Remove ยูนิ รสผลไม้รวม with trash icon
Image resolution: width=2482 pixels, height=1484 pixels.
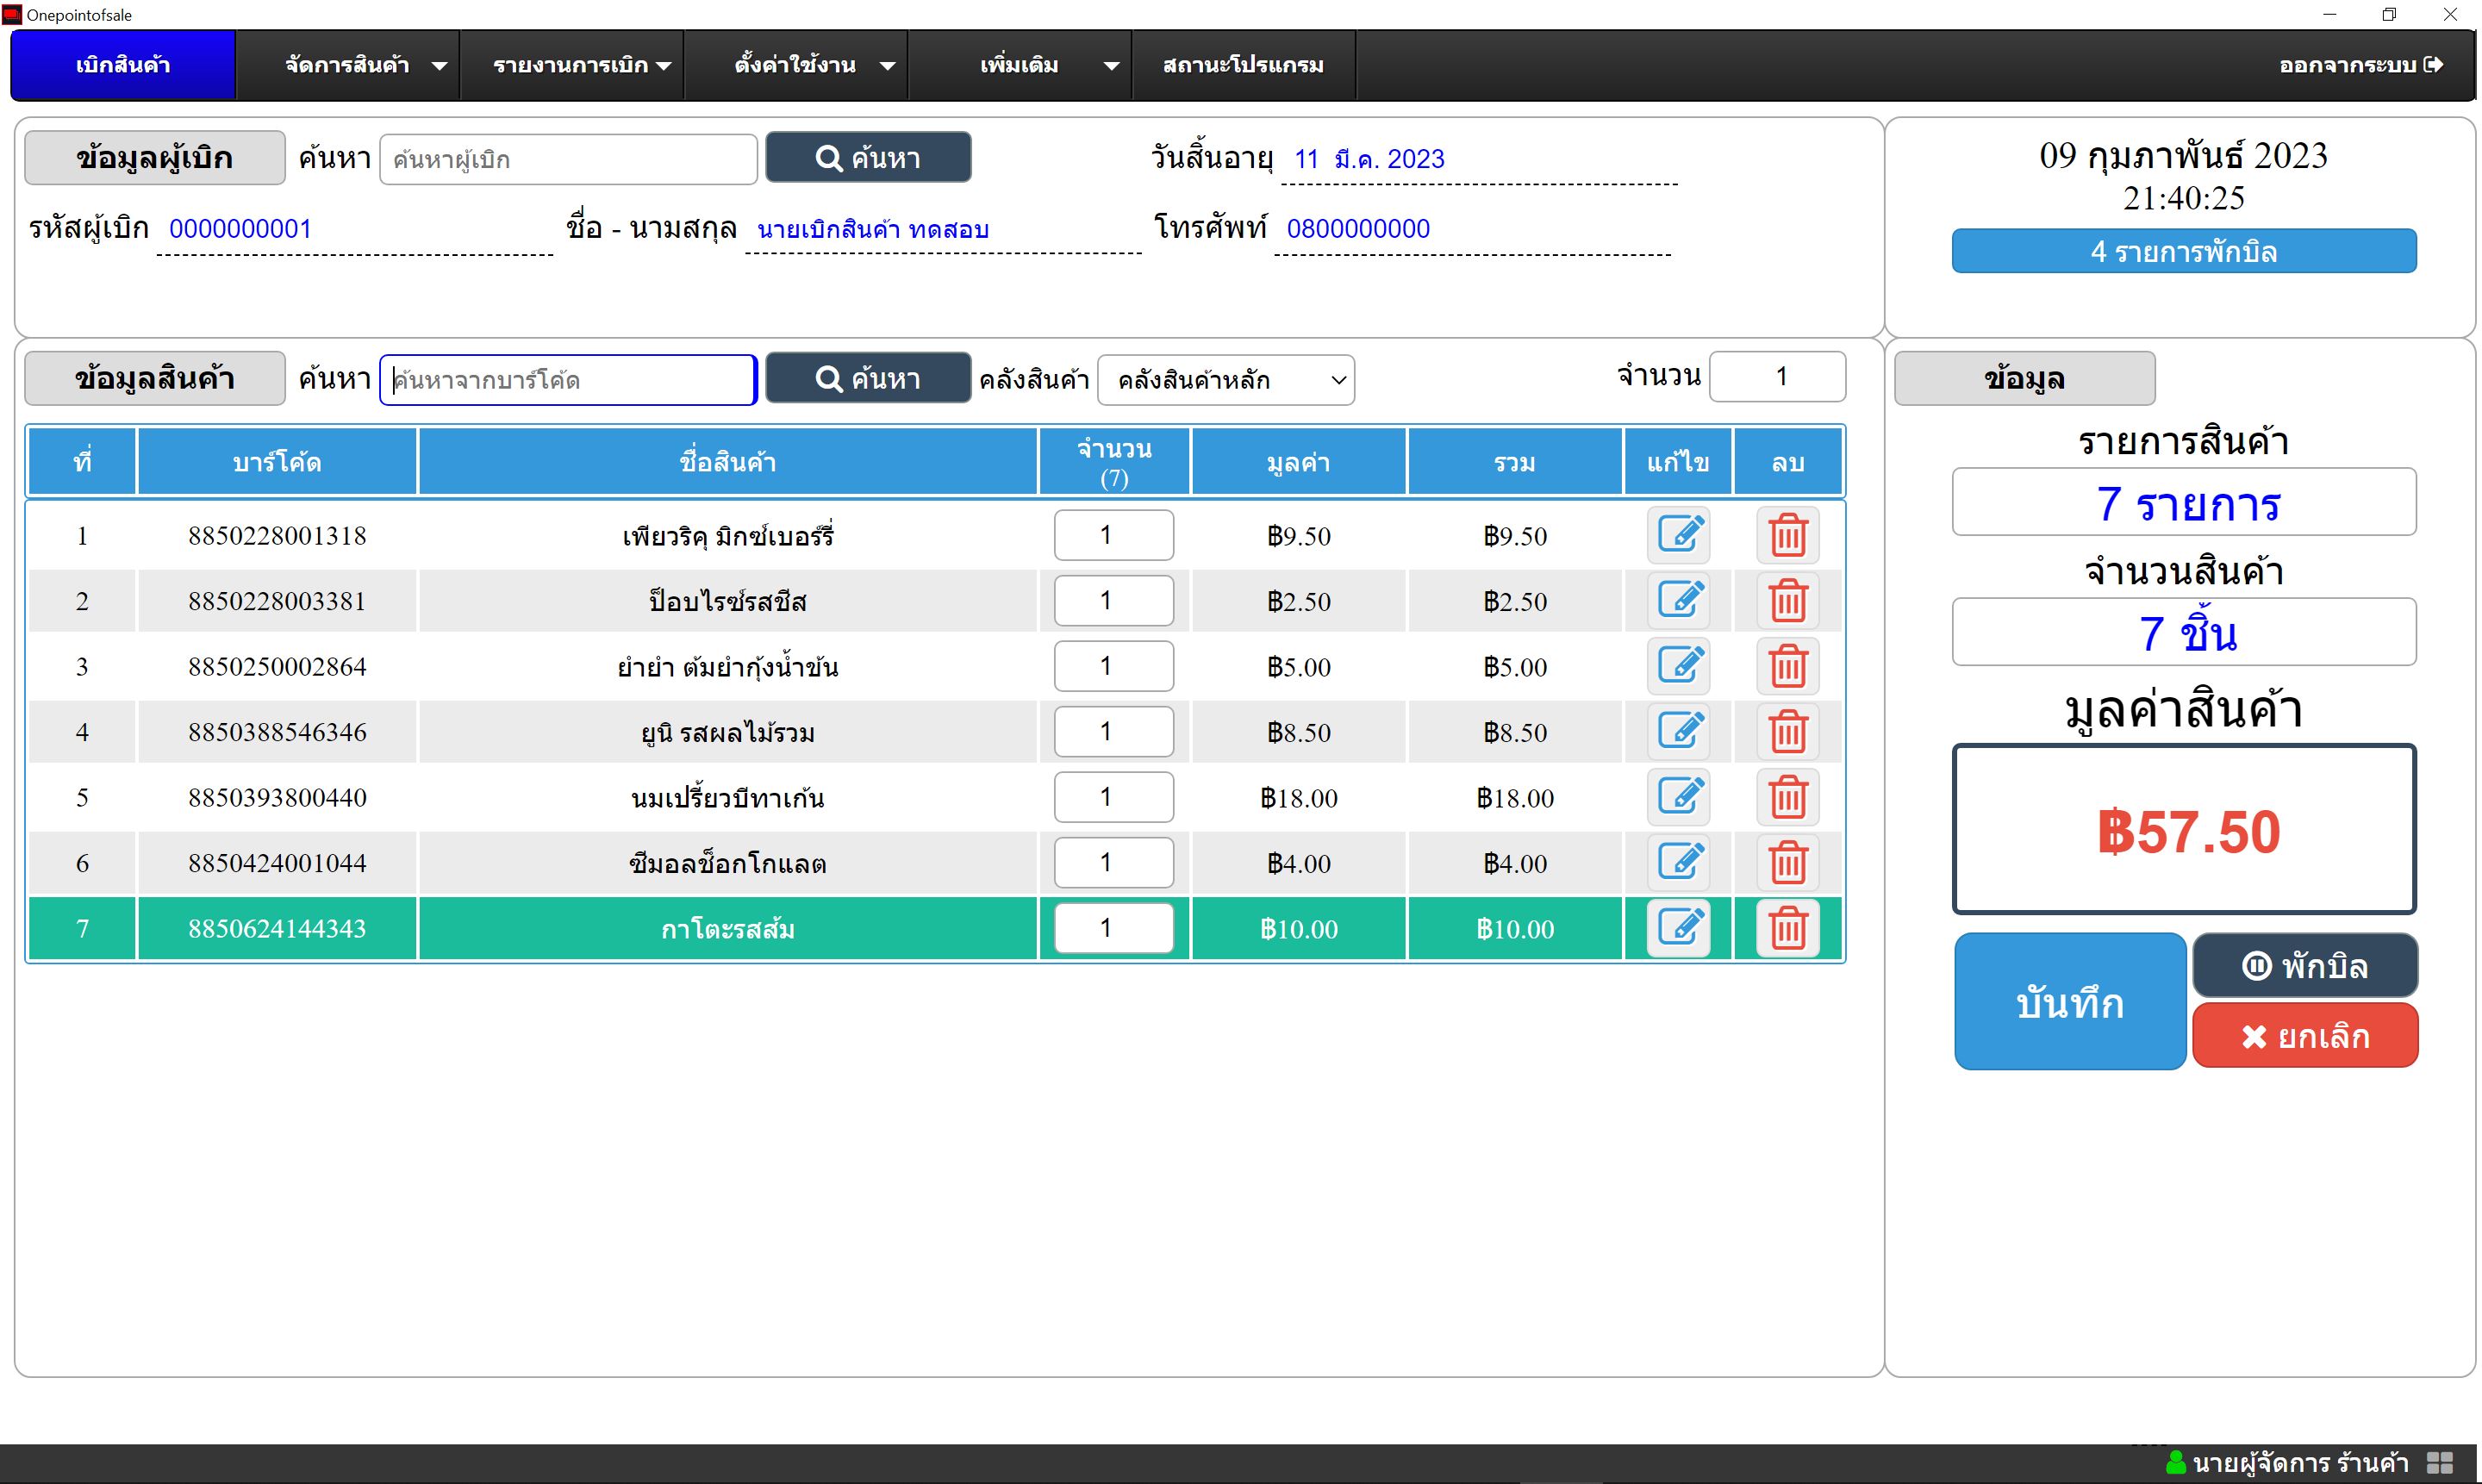(1787, 732)
